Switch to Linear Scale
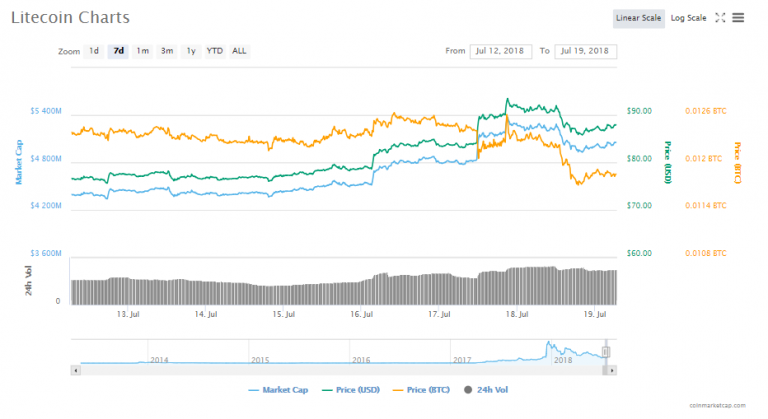The height and width of the screenshot is (419, 768). [639, 18]
